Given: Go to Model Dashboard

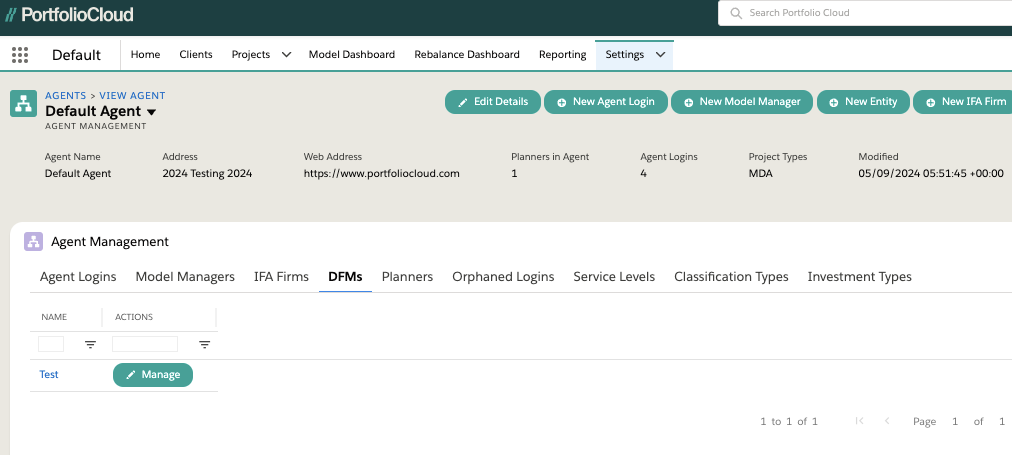Looking at the screenshot, I should tap(352, 55).
